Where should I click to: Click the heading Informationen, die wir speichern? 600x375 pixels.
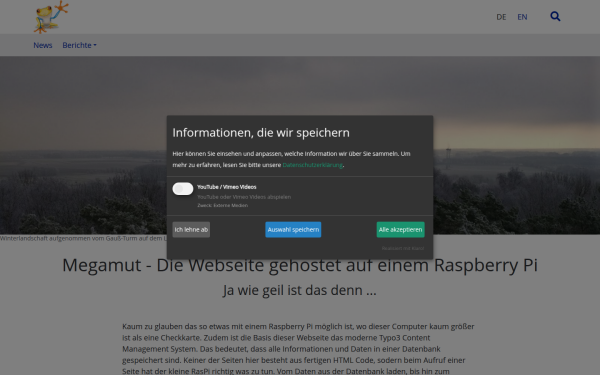click(261, 133)
